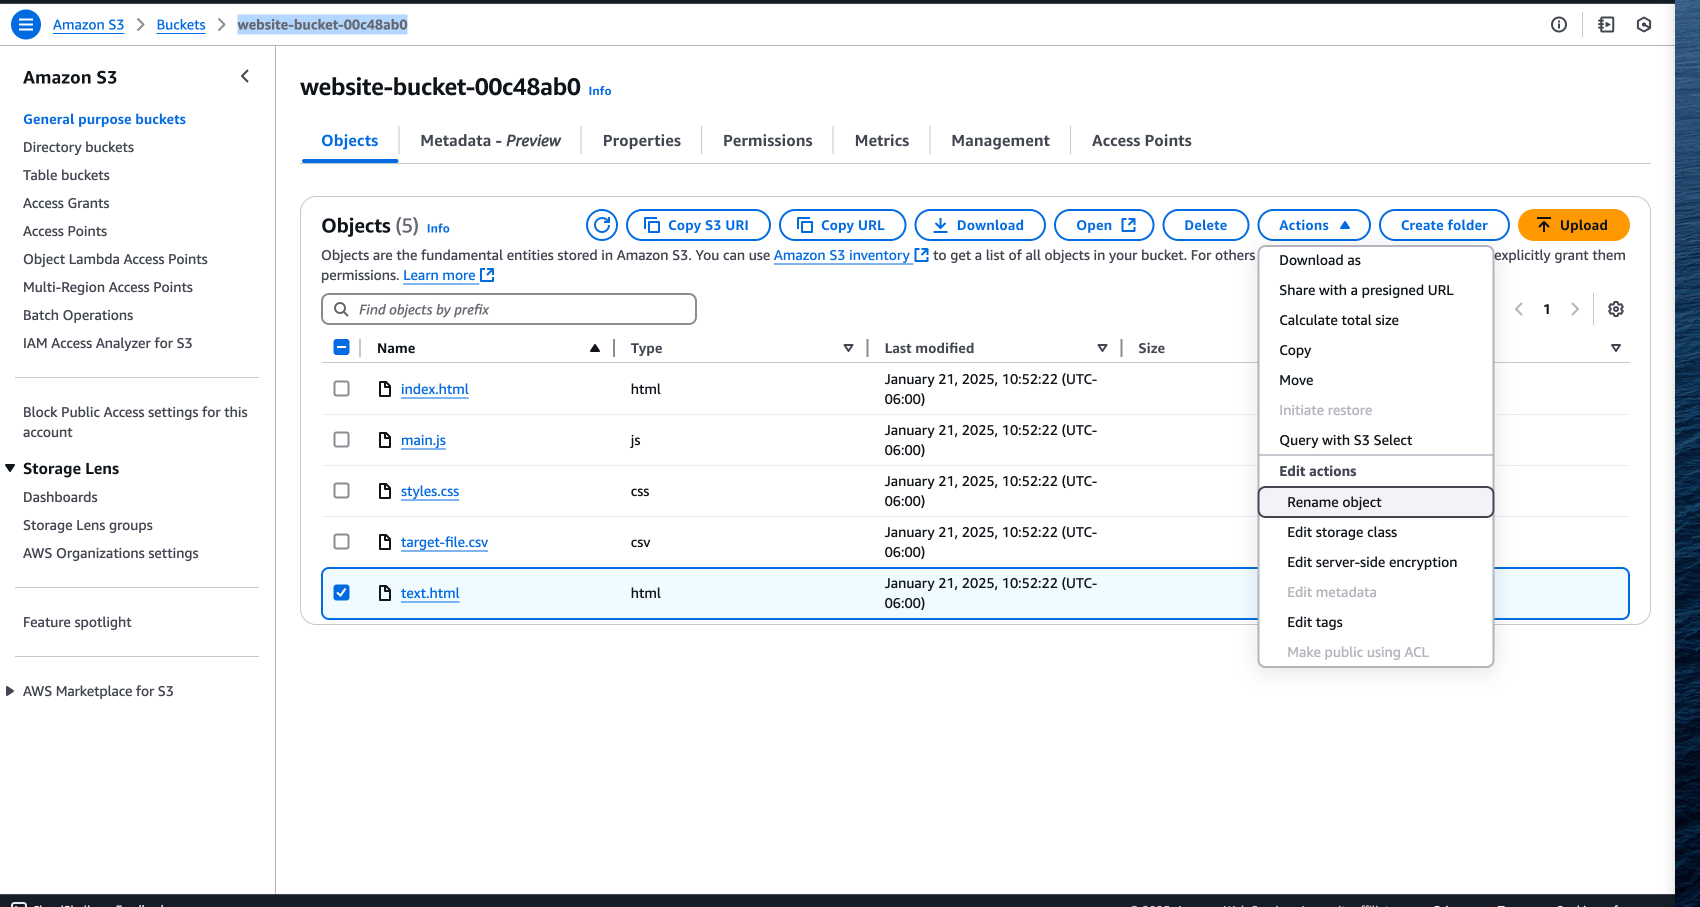Toggle the select-all objects checkbox
Viewport: 1700px width, 907px height.
[341, 347]
